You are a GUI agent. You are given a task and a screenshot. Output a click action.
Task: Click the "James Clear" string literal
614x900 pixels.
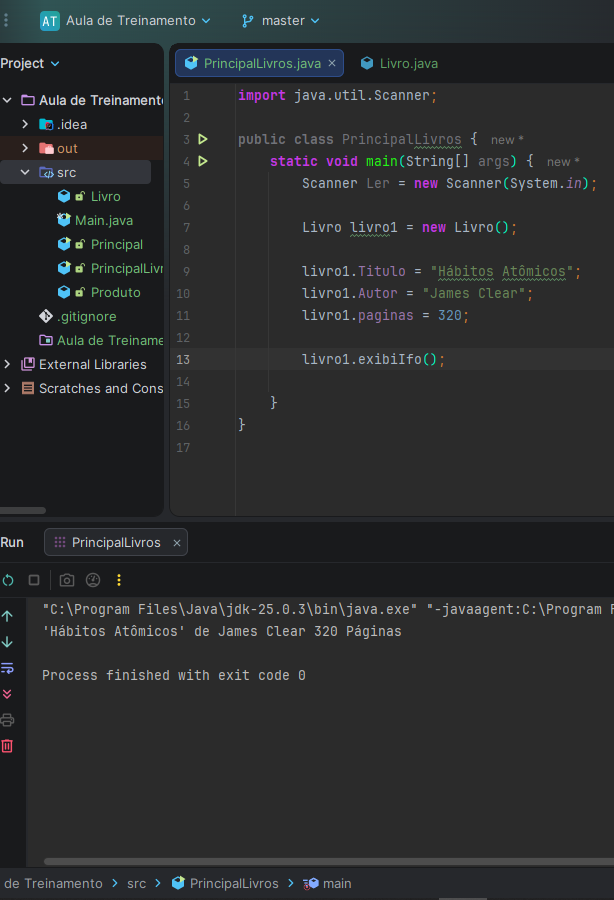474,293
